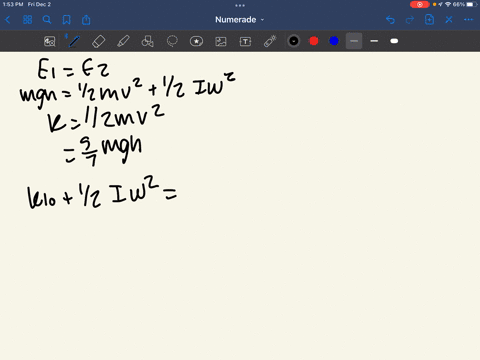Screen dimensions: 480x360
Task: Select the Highlighter tool
Action: tap(123, 41)
